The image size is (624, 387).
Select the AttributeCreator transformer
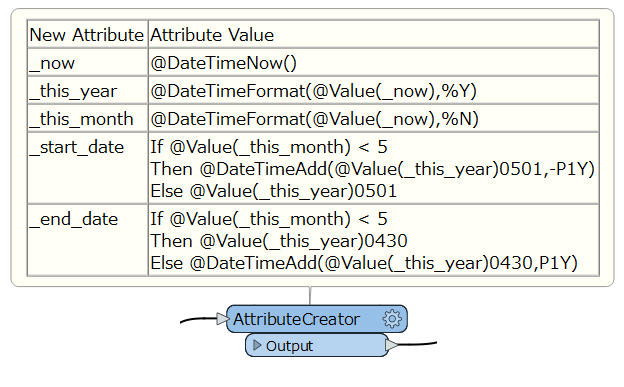317,319
